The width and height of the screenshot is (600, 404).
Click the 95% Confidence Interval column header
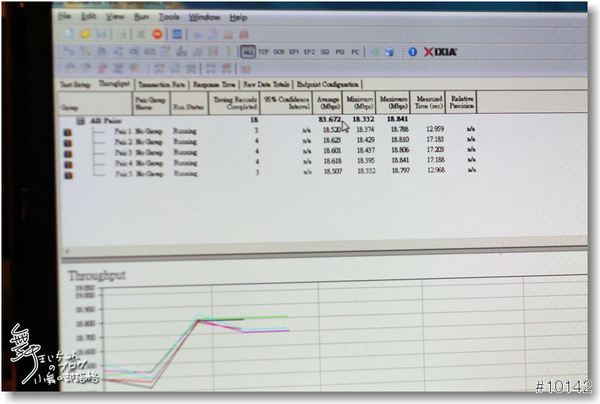pos(286,103)
